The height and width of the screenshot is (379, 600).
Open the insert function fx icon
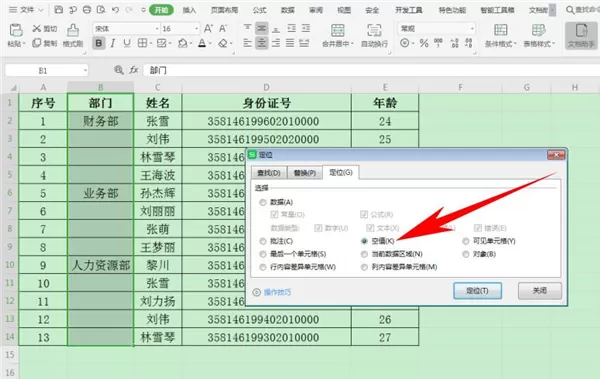[134, 70]
